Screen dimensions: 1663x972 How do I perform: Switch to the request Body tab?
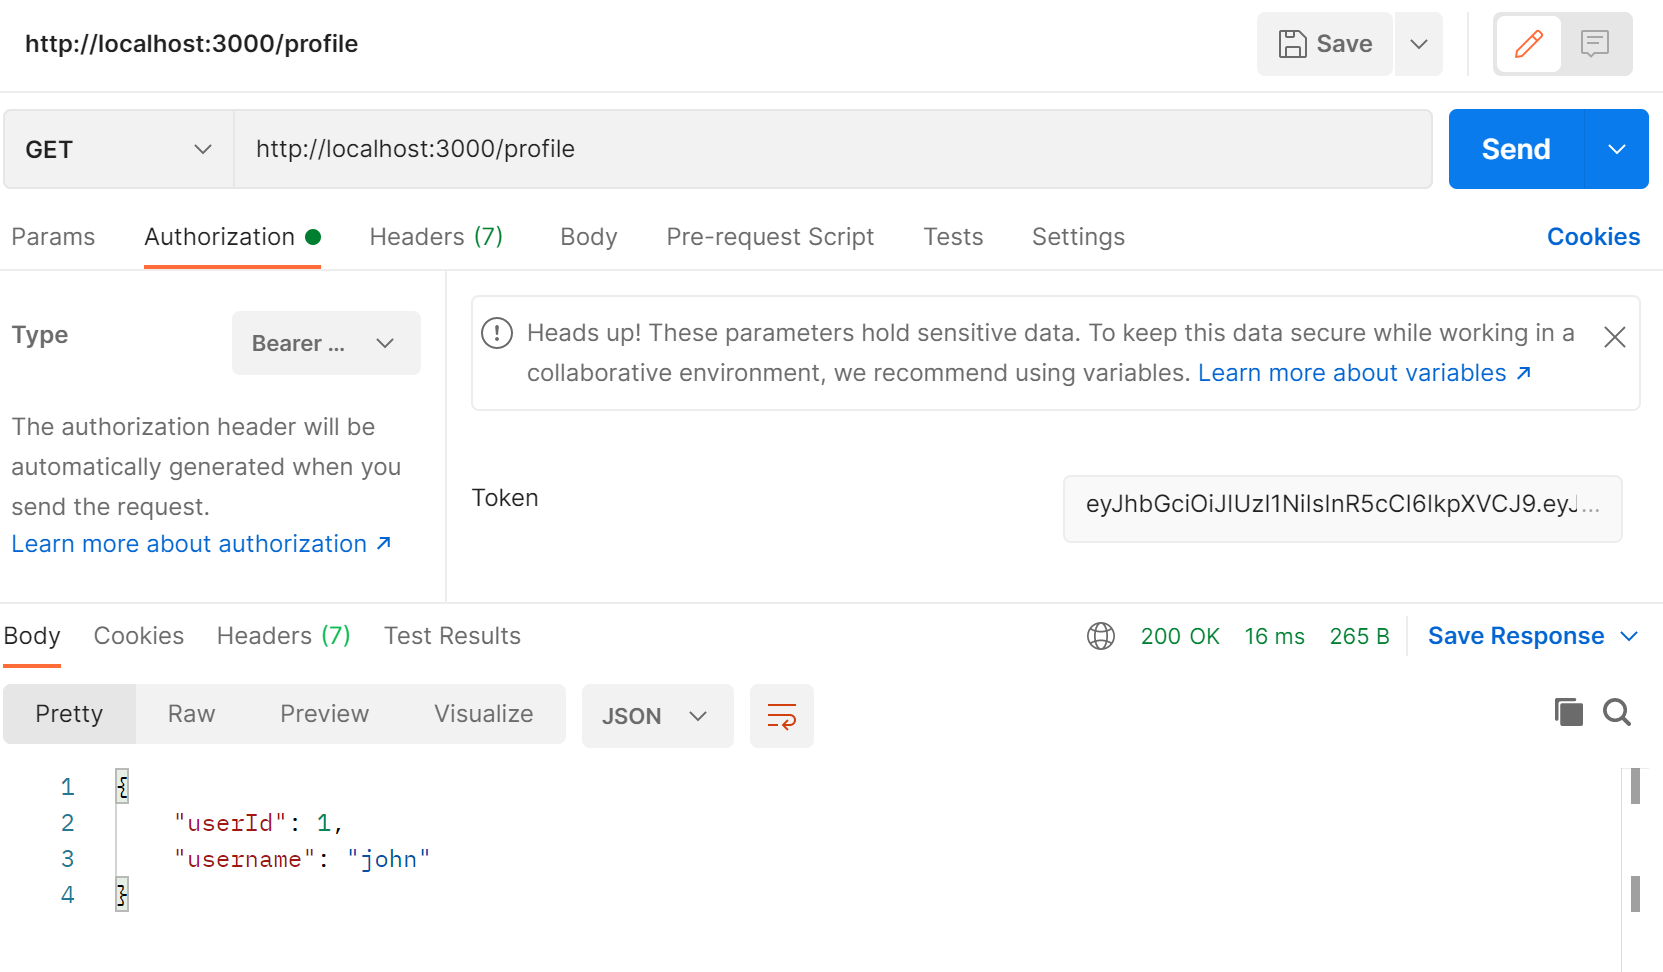pos(589,237)
